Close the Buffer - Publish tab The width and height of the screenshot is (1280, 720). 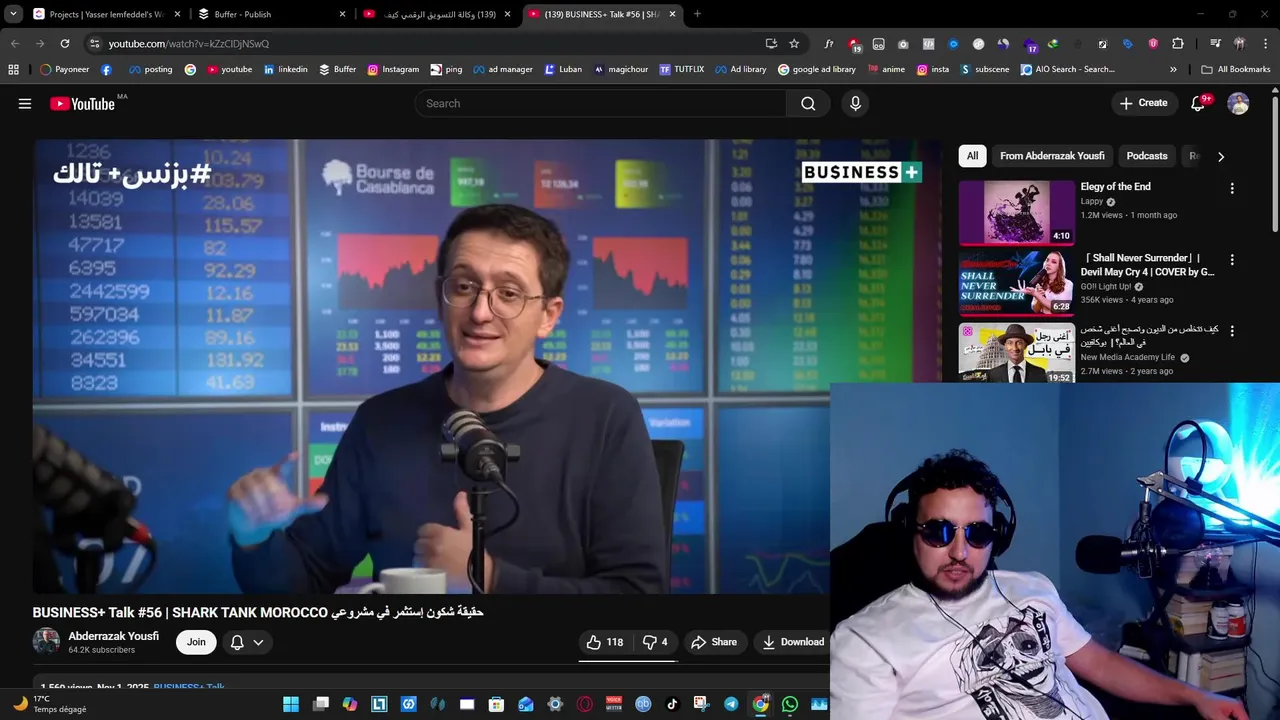pyautogui.click(x=342, y=14)
